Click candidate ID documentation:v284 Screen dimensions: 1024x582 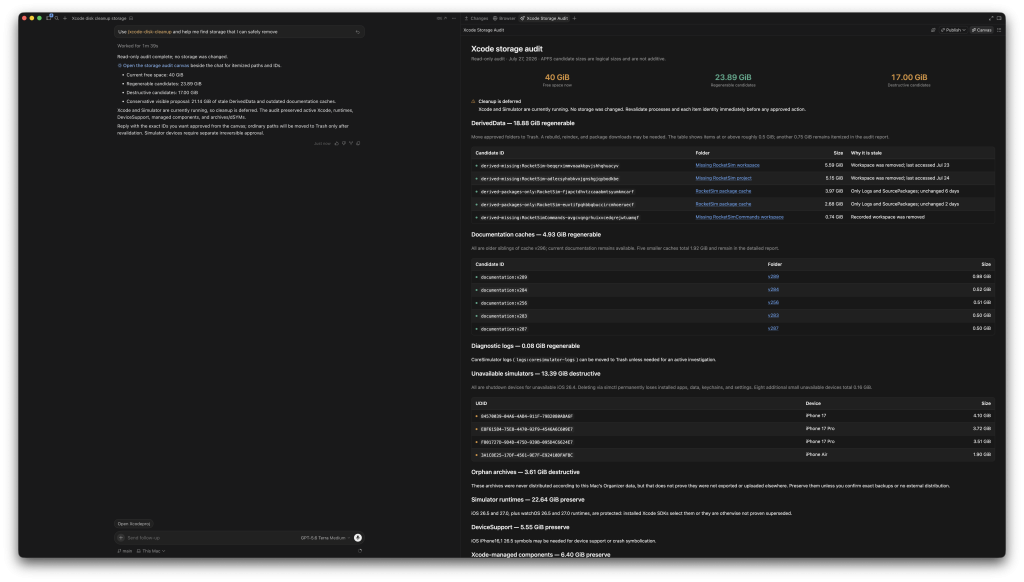pyautogui.click(x=504, y=290)
